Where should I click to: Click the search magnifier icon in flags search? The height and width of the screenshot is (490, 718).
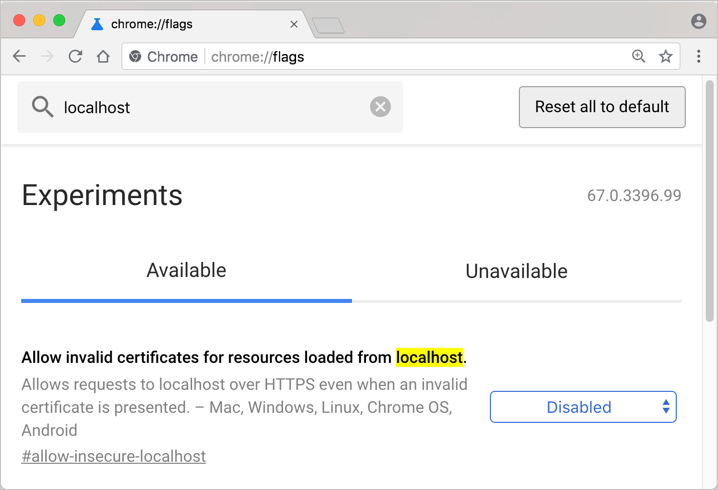[x=42, y=107]
